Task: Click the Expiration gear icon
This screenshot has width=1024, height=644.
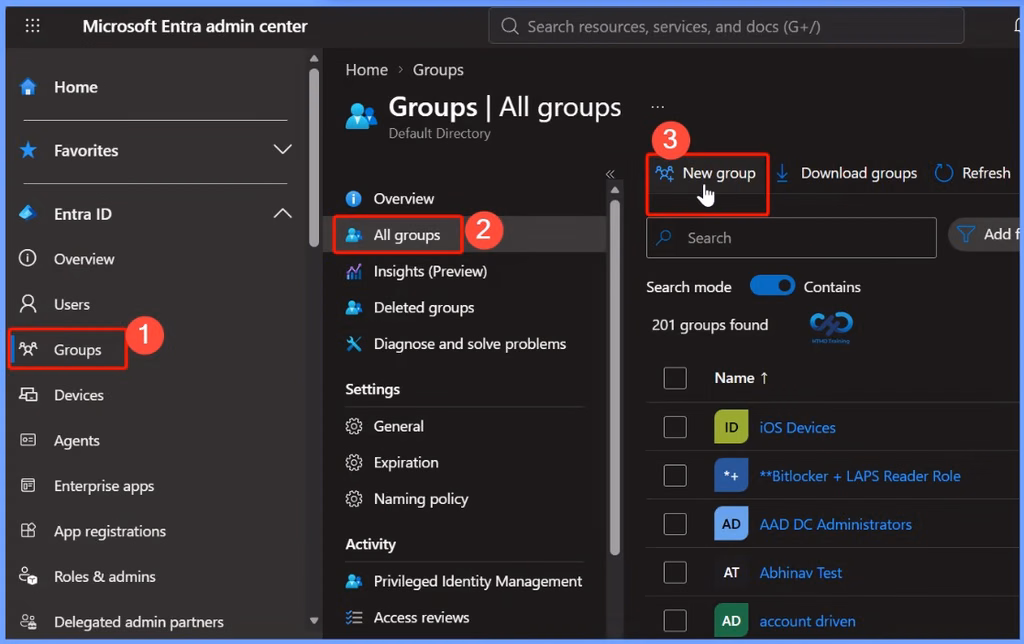Action: 353,462
